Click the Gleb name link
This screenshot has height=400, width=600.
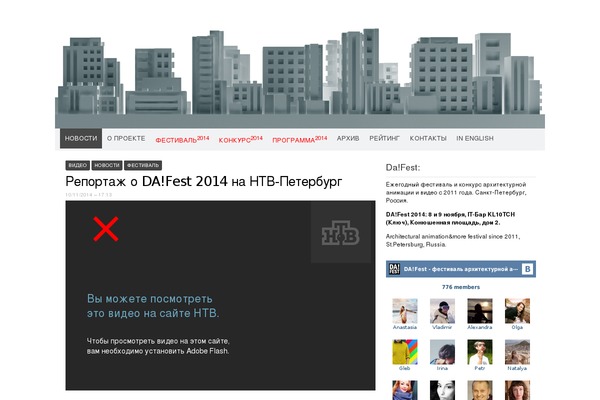pos(405,368)
